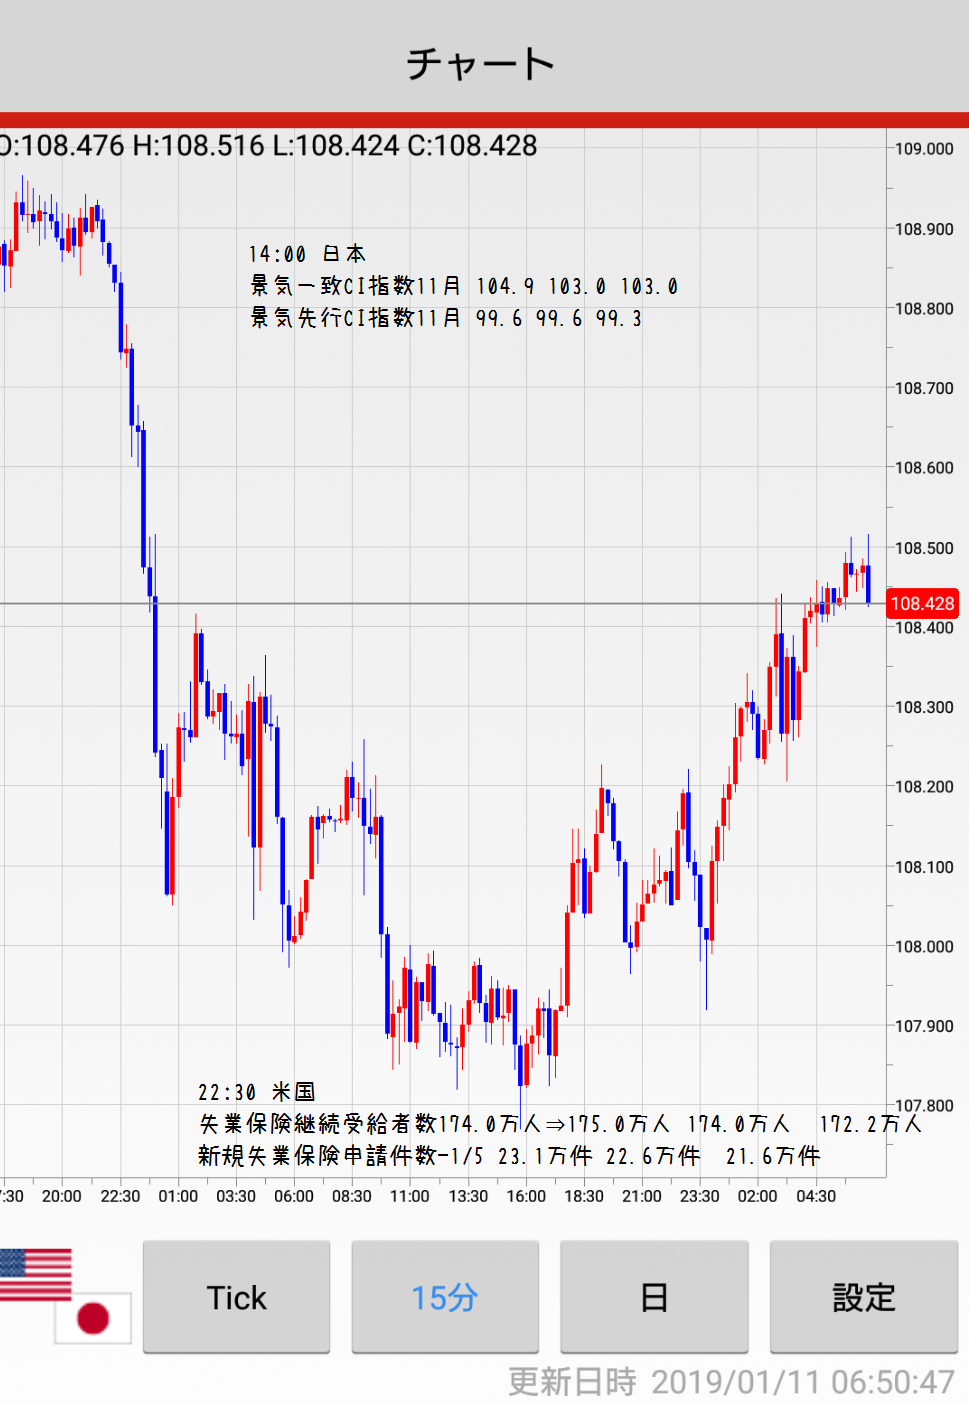Click the 新規失業保険申請件数 indicator line
Image resolution: width=969 pixels, height=1403 pixels.
[509, 1156]
